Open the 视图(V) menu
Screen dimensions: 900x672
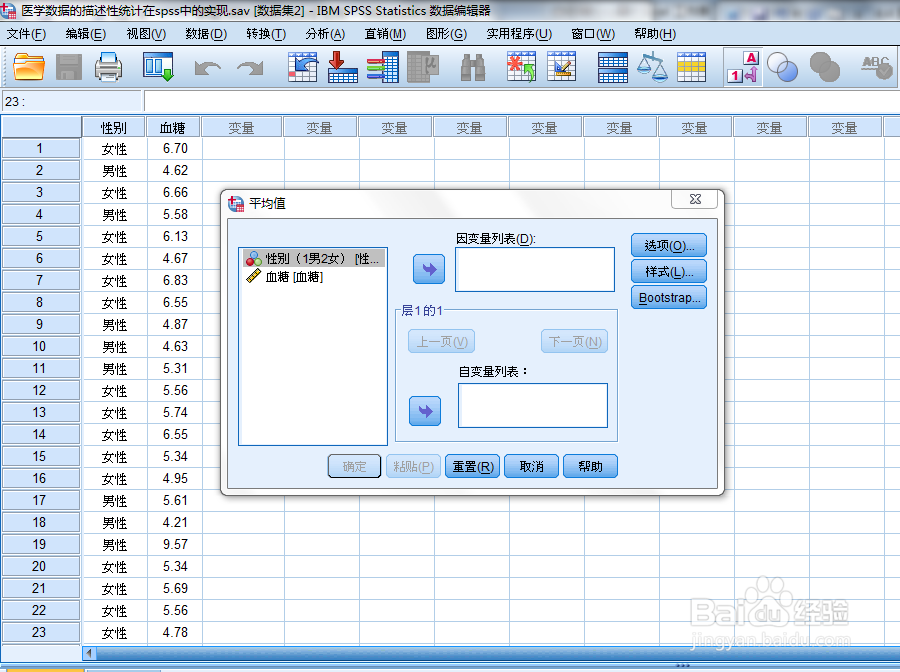click(x=146, y=34)
